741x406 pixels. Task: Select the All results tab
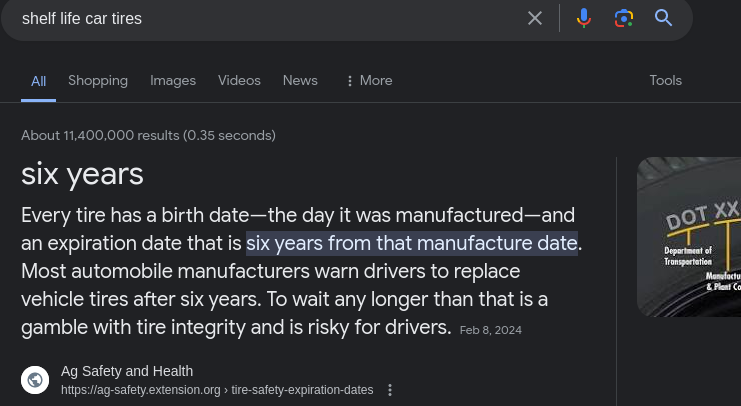coord(38,81)
